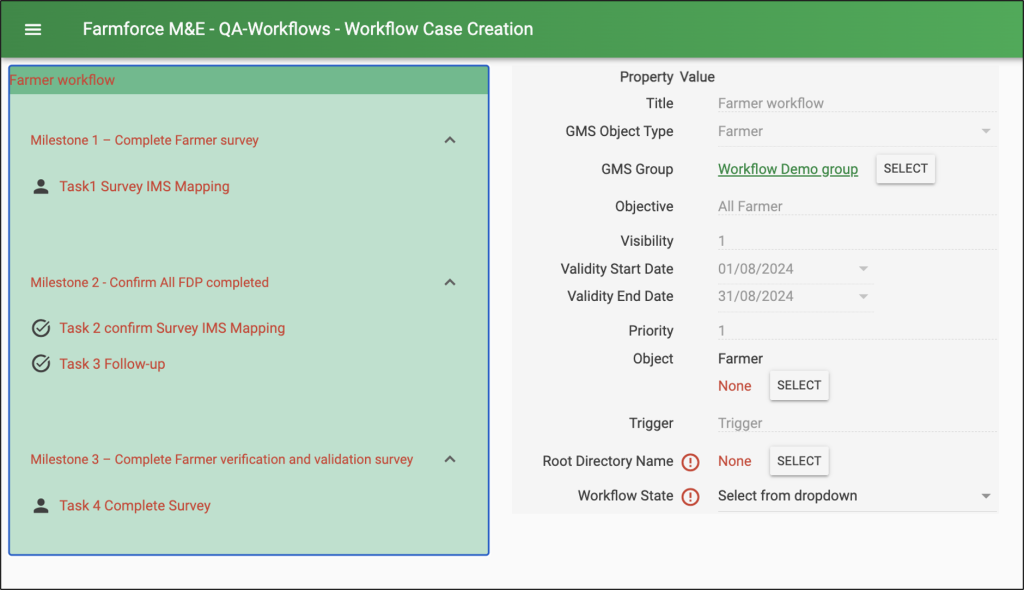Open the Workflow State dropdown

(x=983, y=495)
